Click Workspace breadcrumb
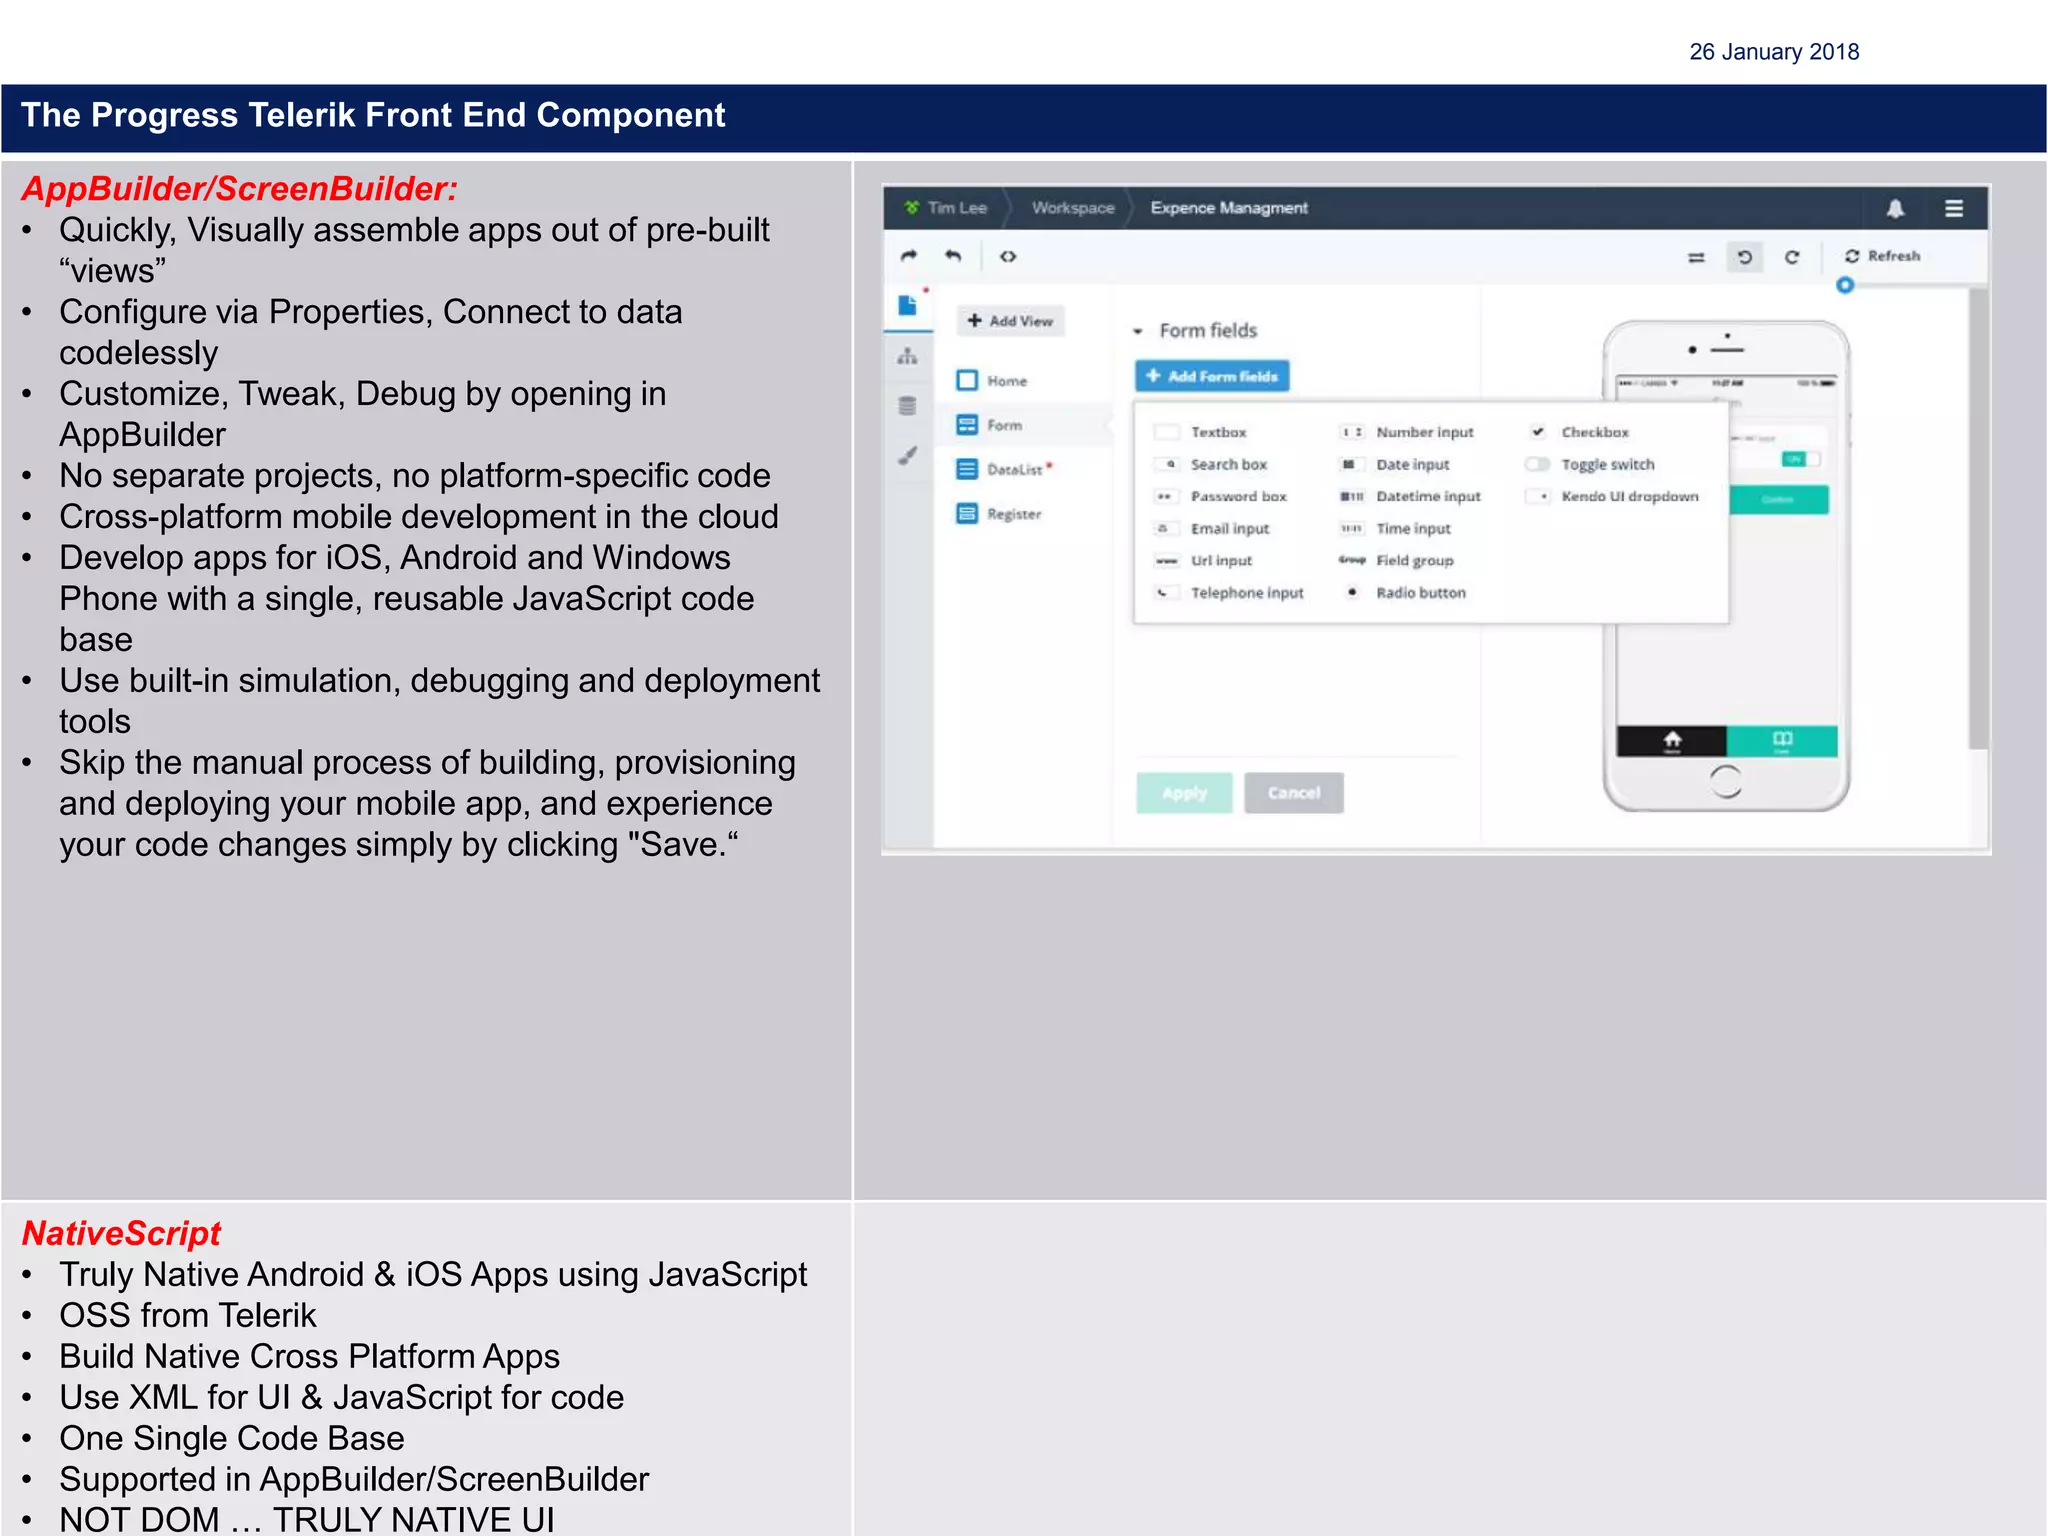 click(1073, 208)
